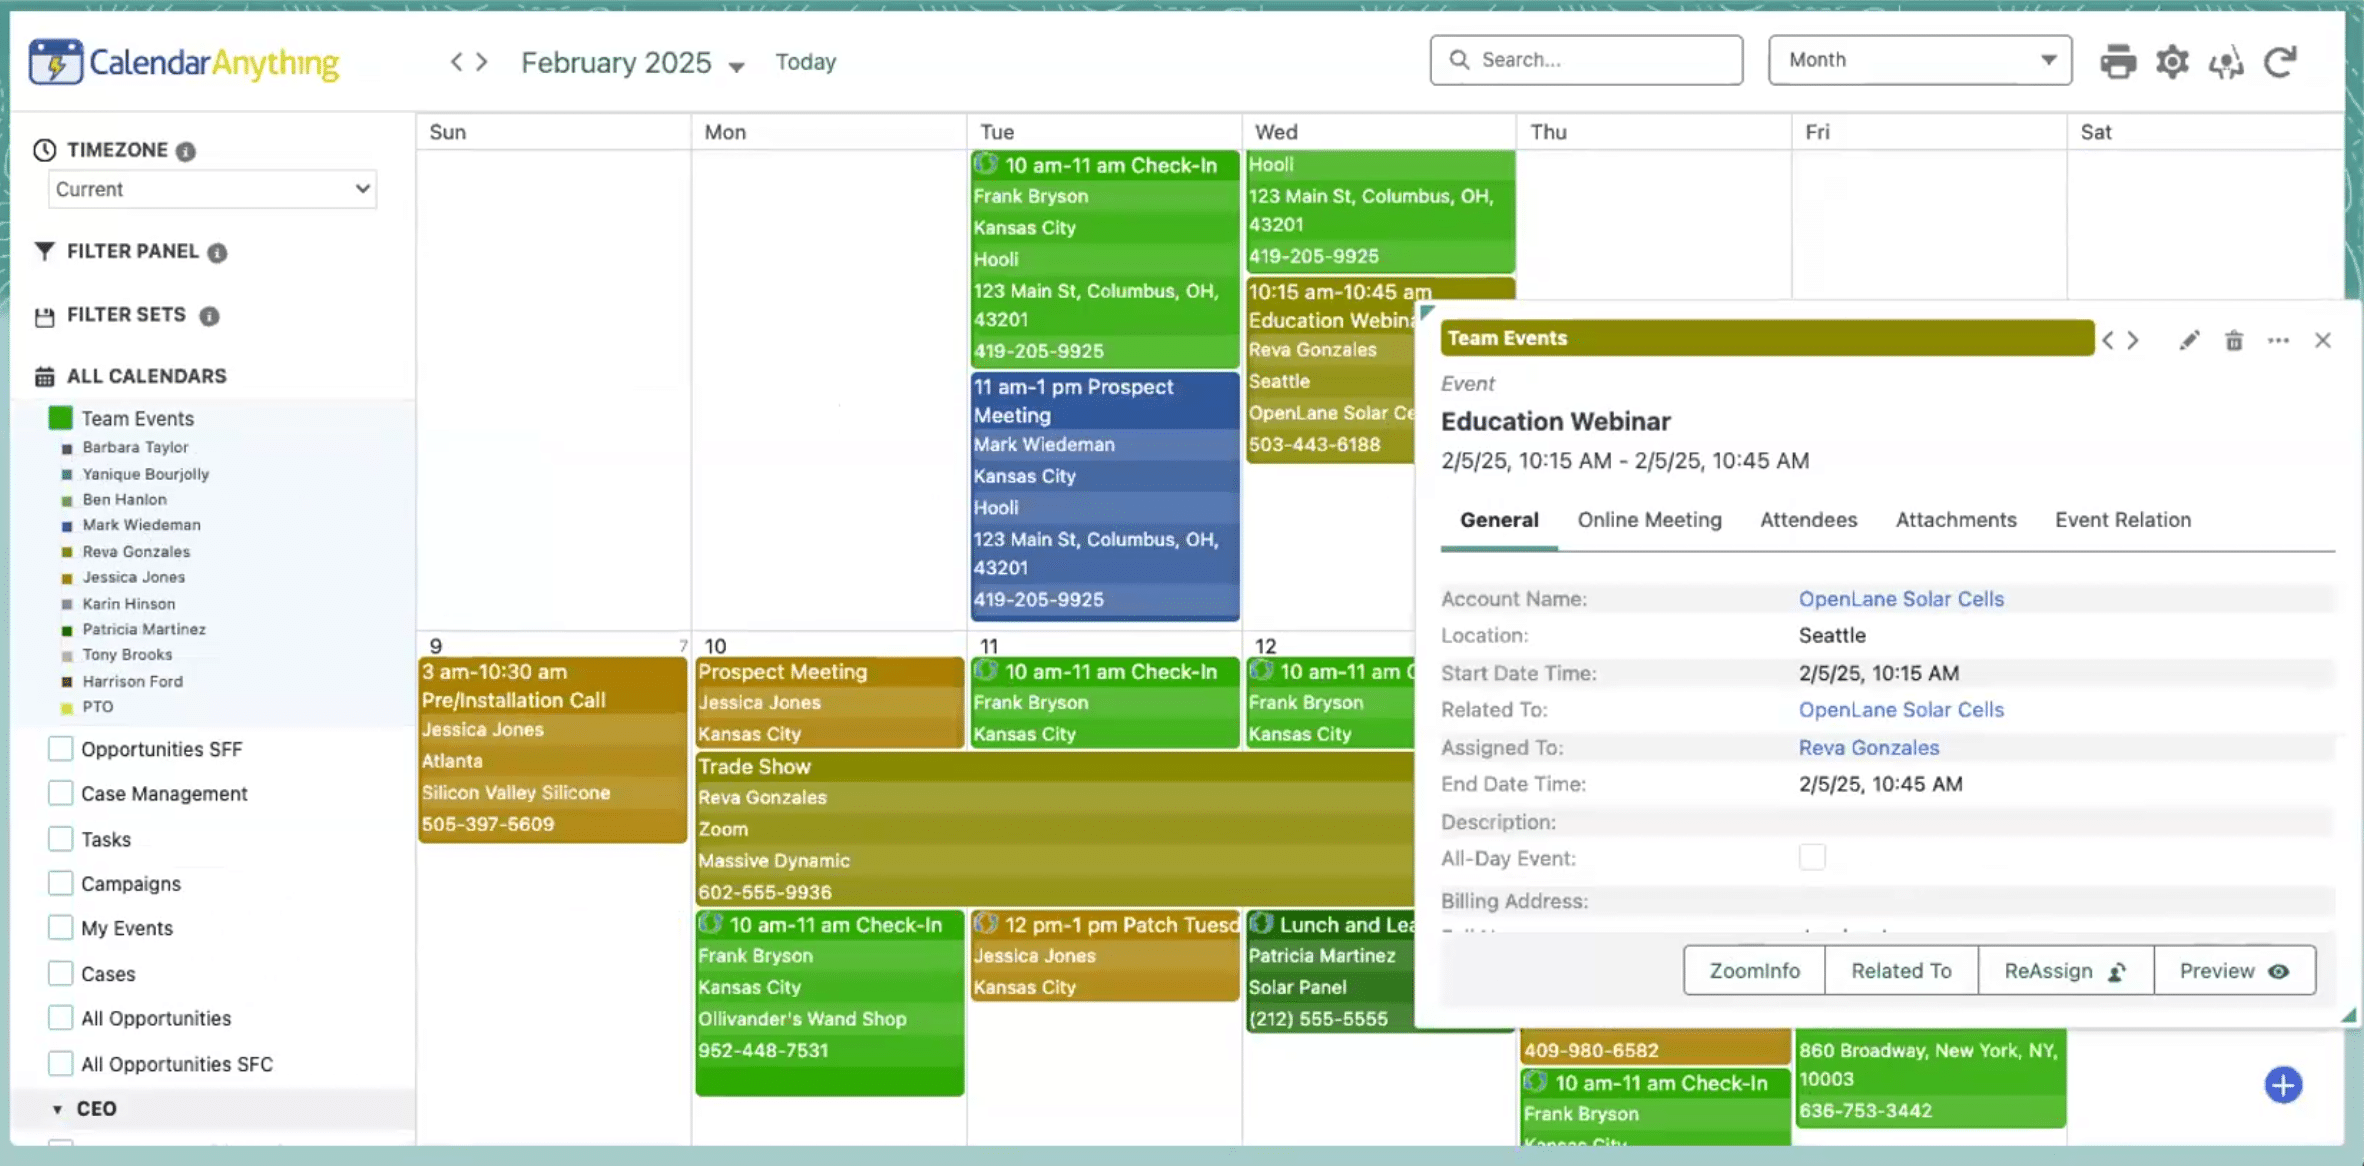The image size is (2364, 1166).
Task: Click the Filter Sets info icon
Action: click(x=209, y=316)
